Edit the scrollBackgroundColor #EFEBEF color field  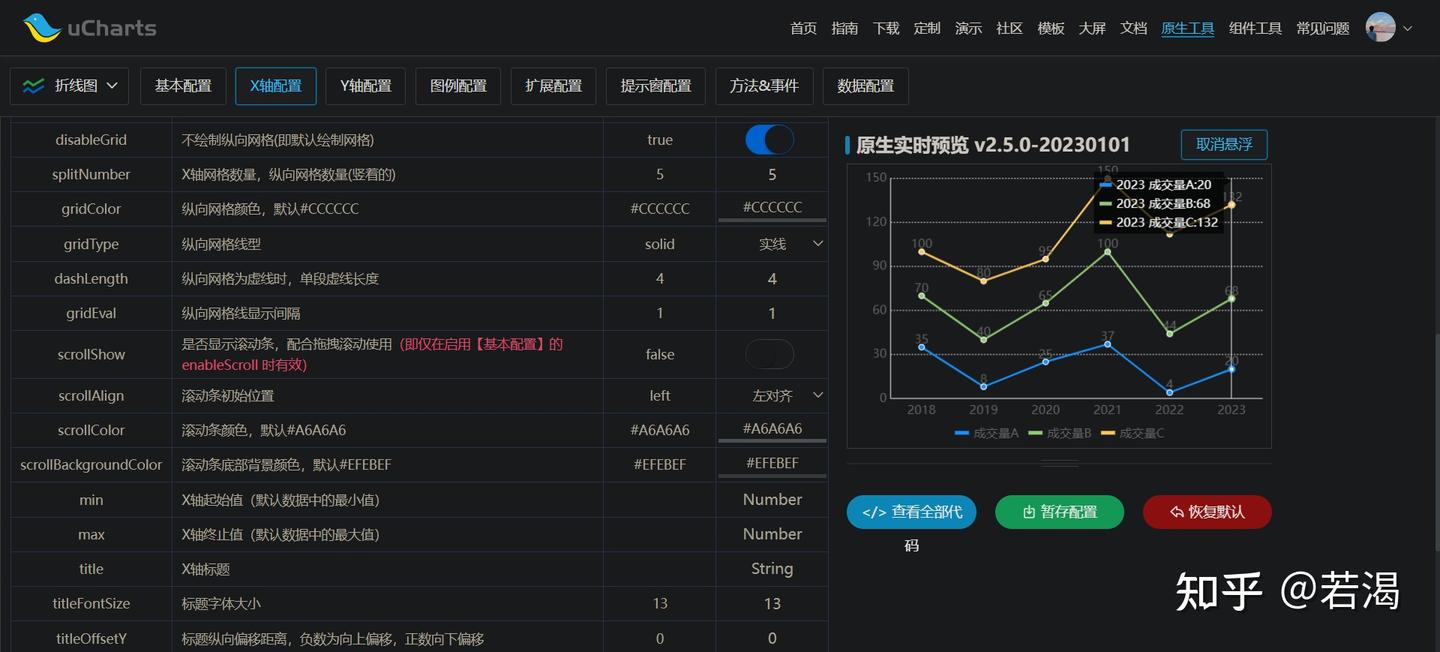772,464
